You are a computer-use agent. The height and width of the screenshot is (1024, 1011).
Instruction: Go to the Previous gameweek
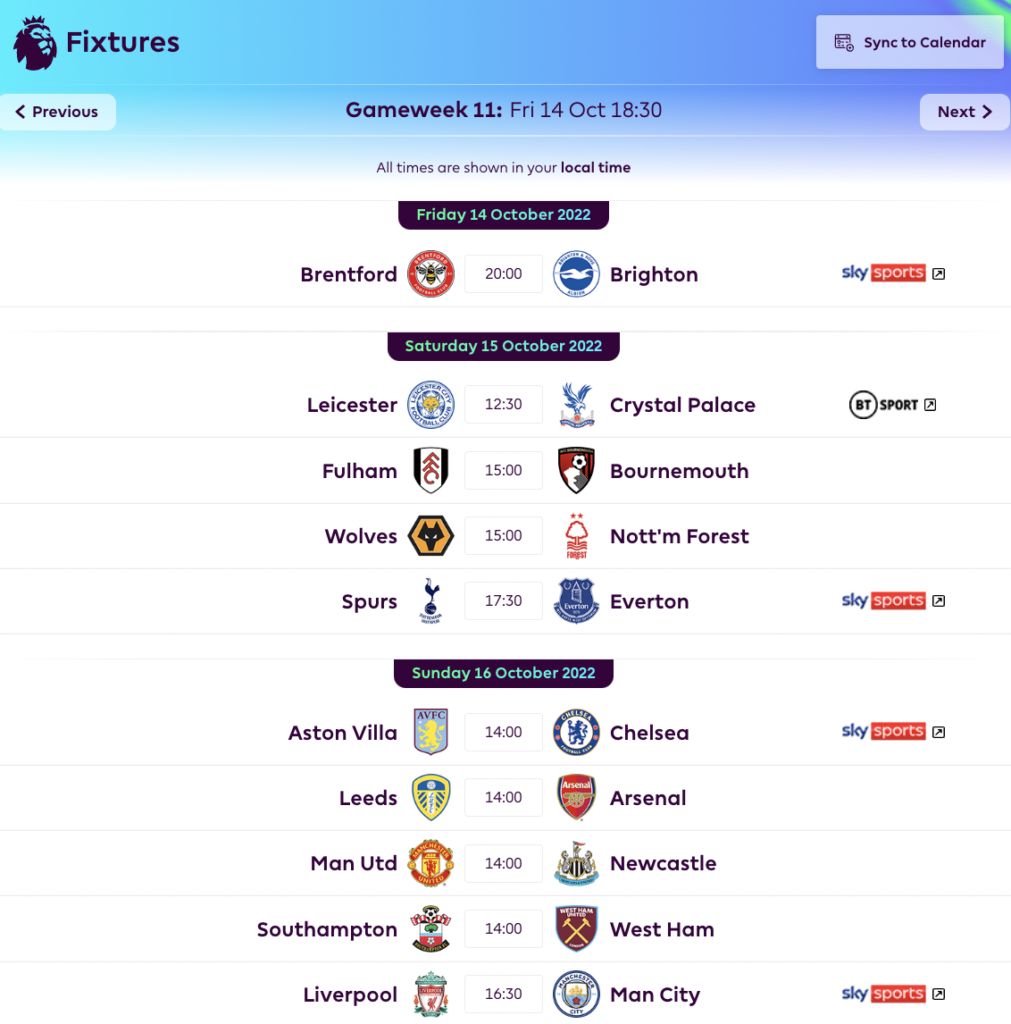click(x=57, y=112)
